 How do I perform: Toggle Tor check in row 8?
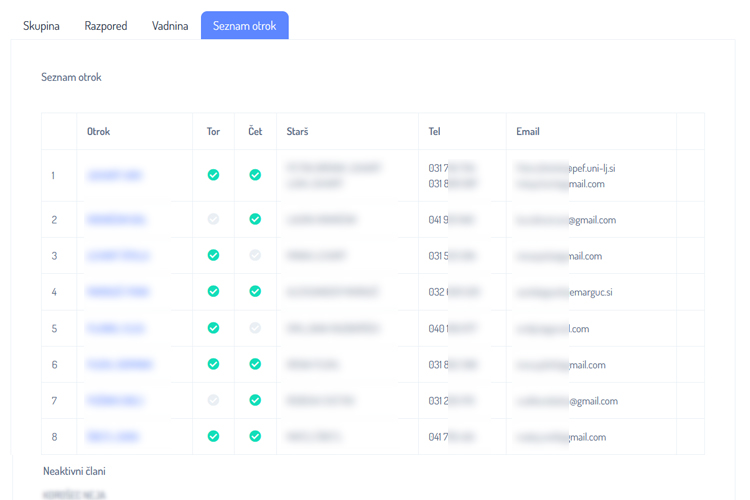click(x=213, y=436)
